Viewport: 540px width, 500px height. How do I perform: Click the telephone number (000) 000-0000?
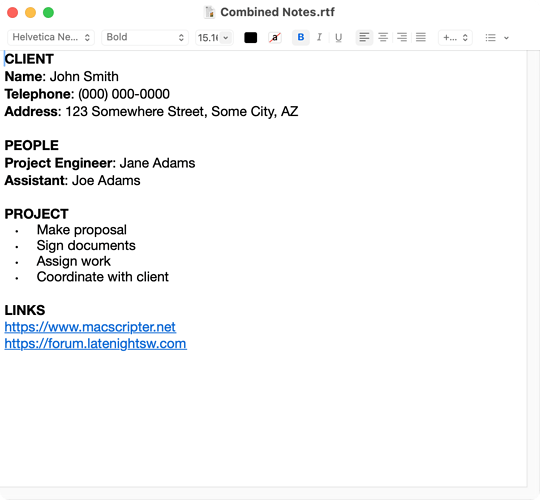(124, 94)
